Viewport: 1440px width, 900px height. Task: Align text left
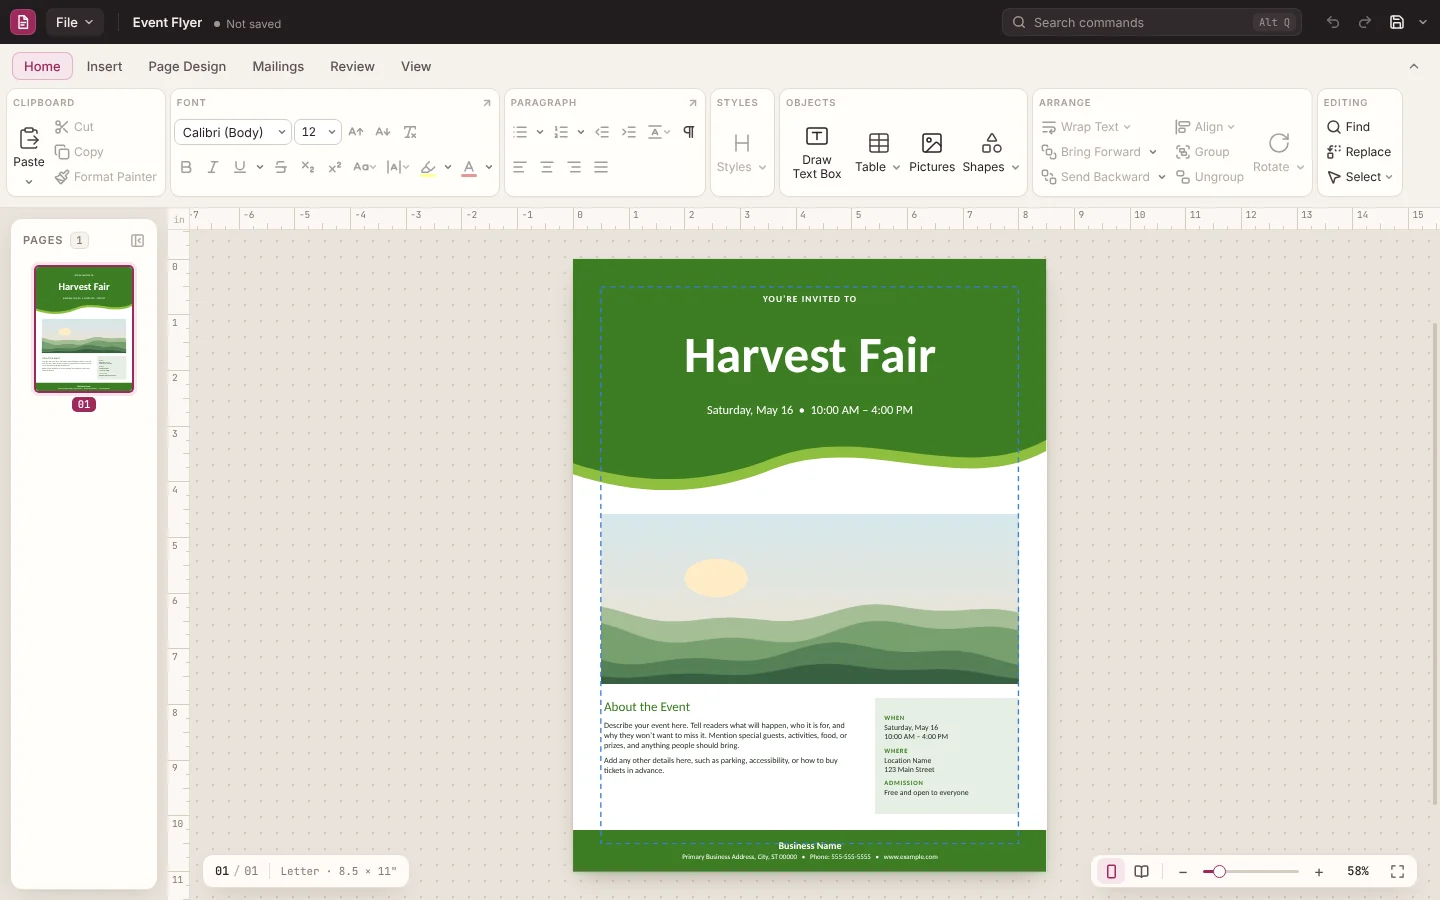520,167
